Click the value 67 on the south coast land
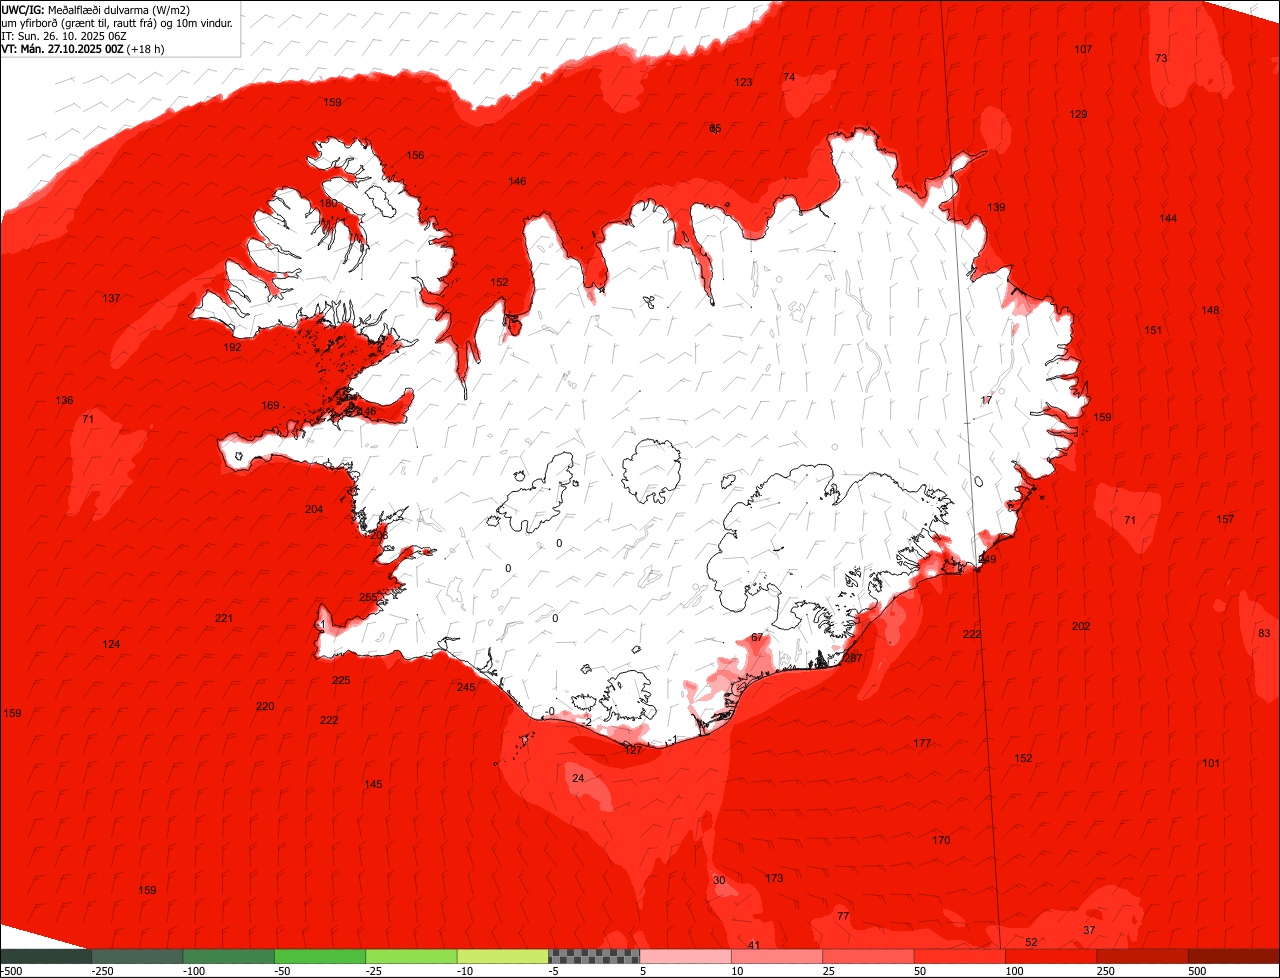Image resolution: width=1280 pixels, height=978 pixels. pos(757,637)
